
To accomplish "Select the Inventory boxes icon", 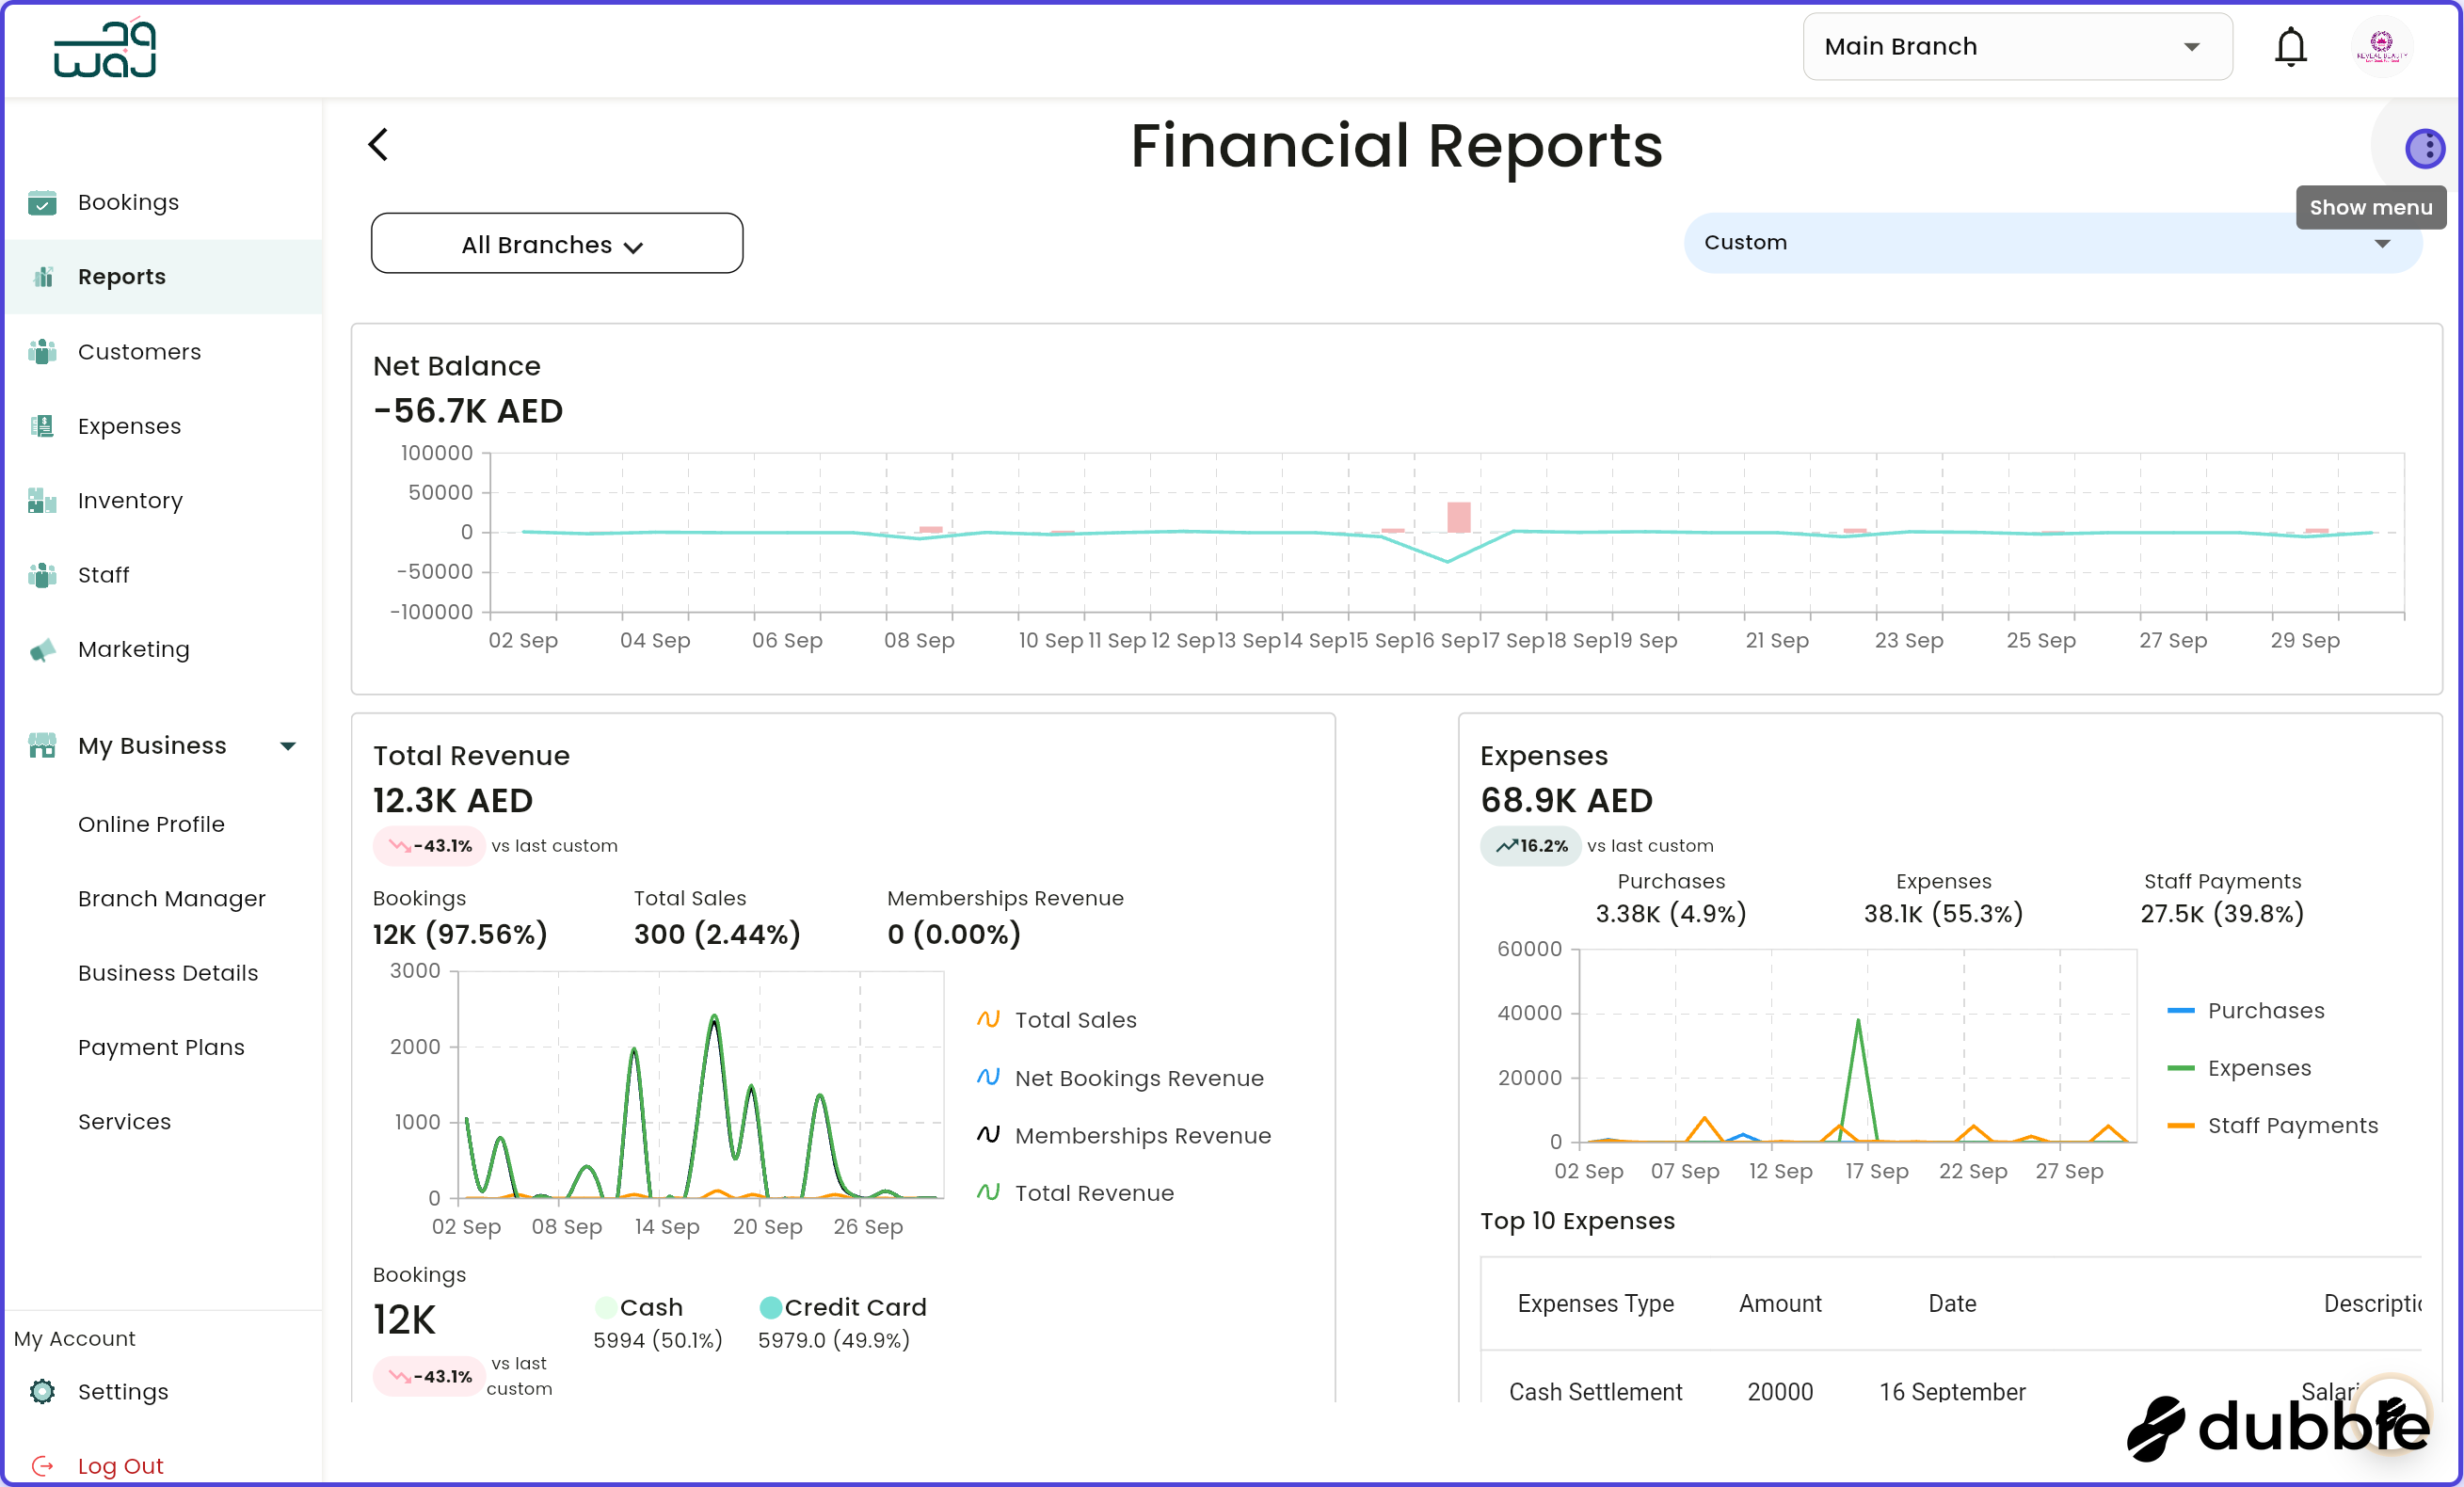I will (x=42, y=500).
